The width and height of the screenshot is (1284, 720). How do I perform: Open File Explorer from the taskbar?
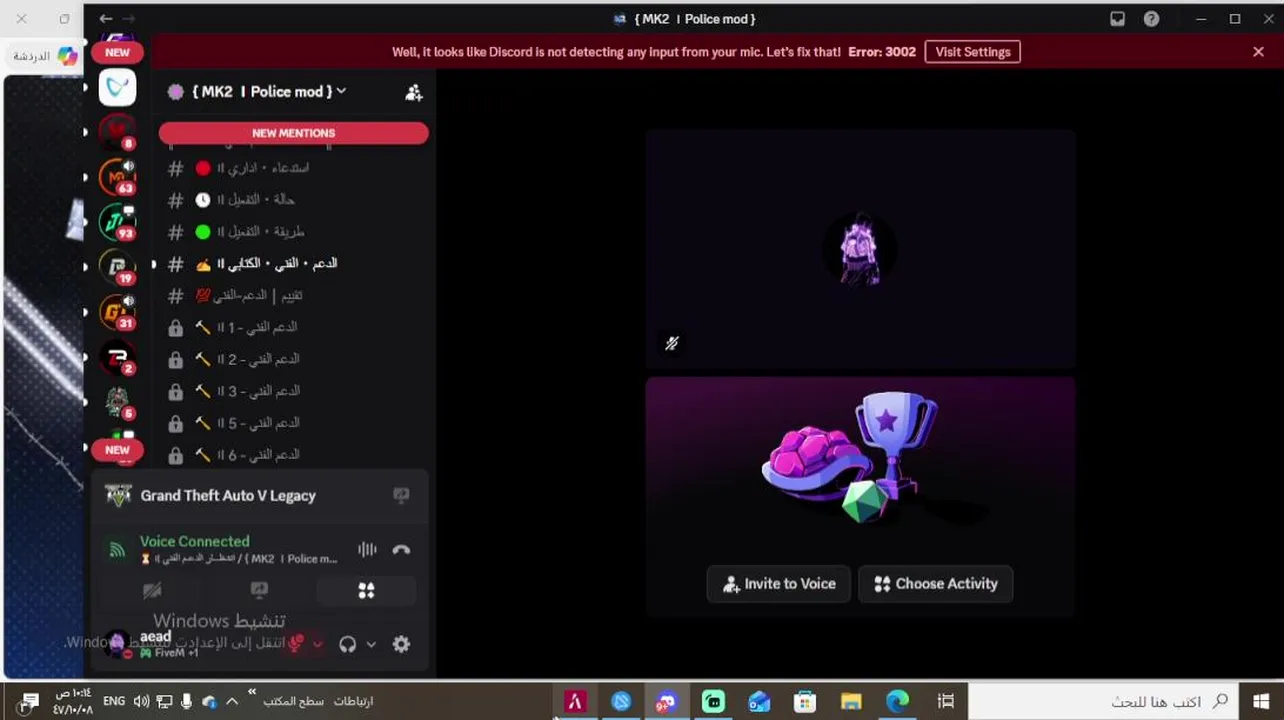click(851, 702)
